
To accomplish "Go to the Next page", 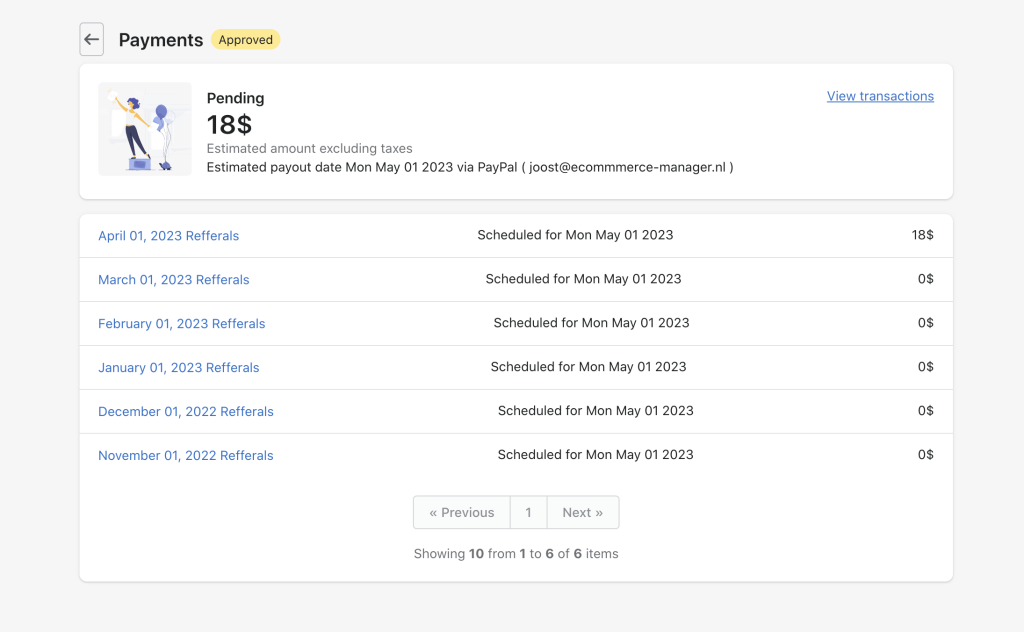I will point(583,513).
